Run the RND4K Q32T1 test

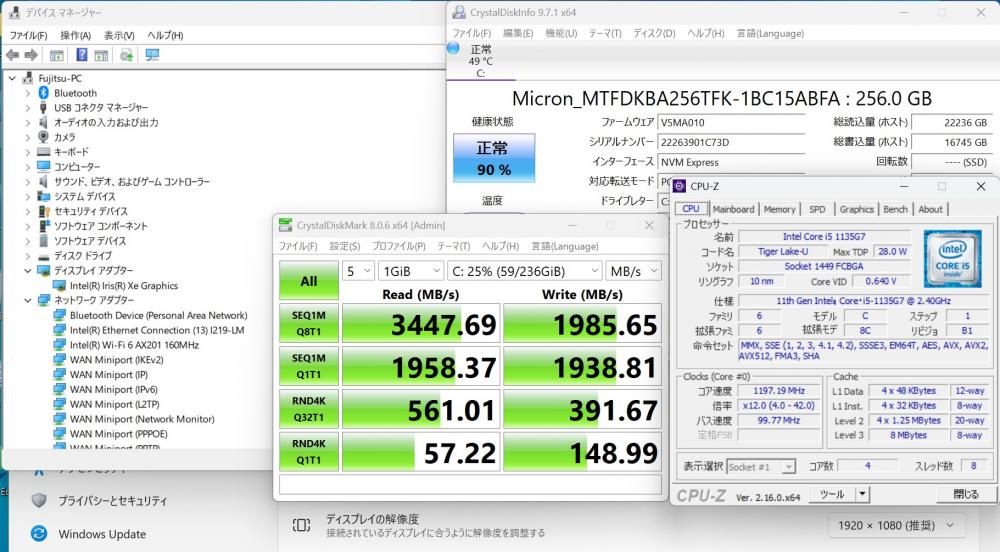309,409
